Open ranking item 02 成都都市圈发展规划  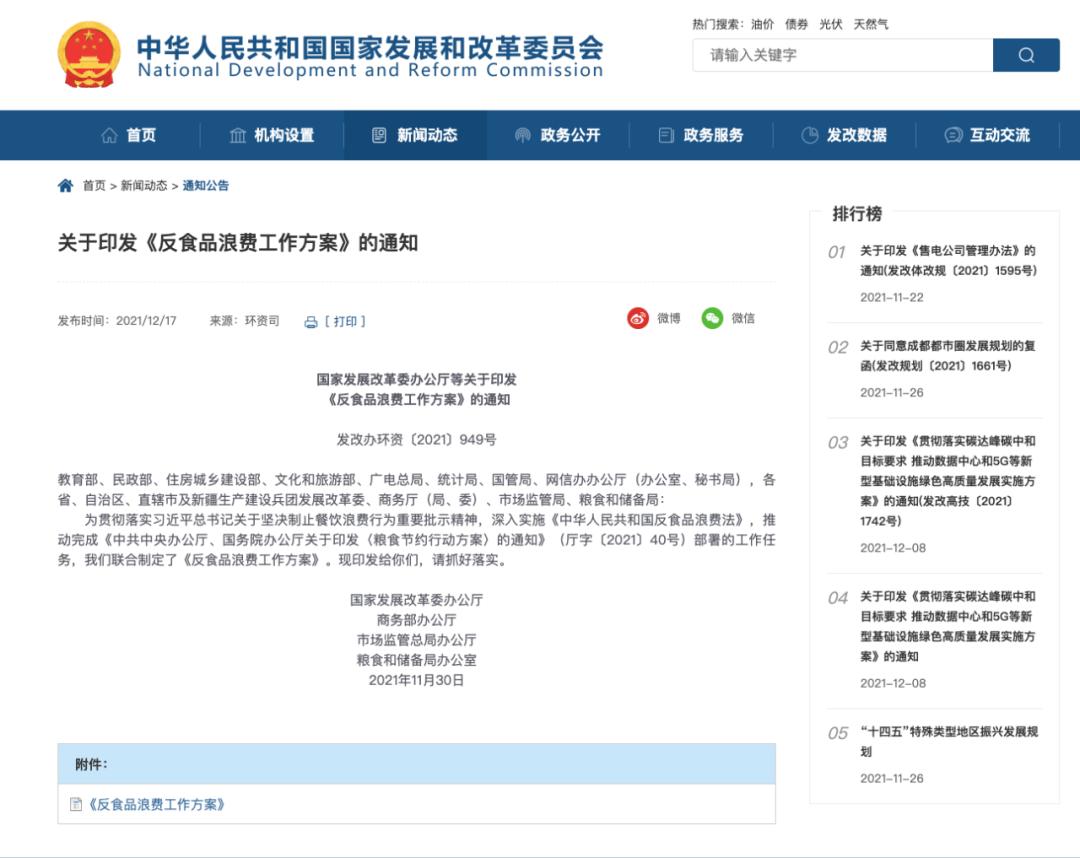tap(947, 356)
